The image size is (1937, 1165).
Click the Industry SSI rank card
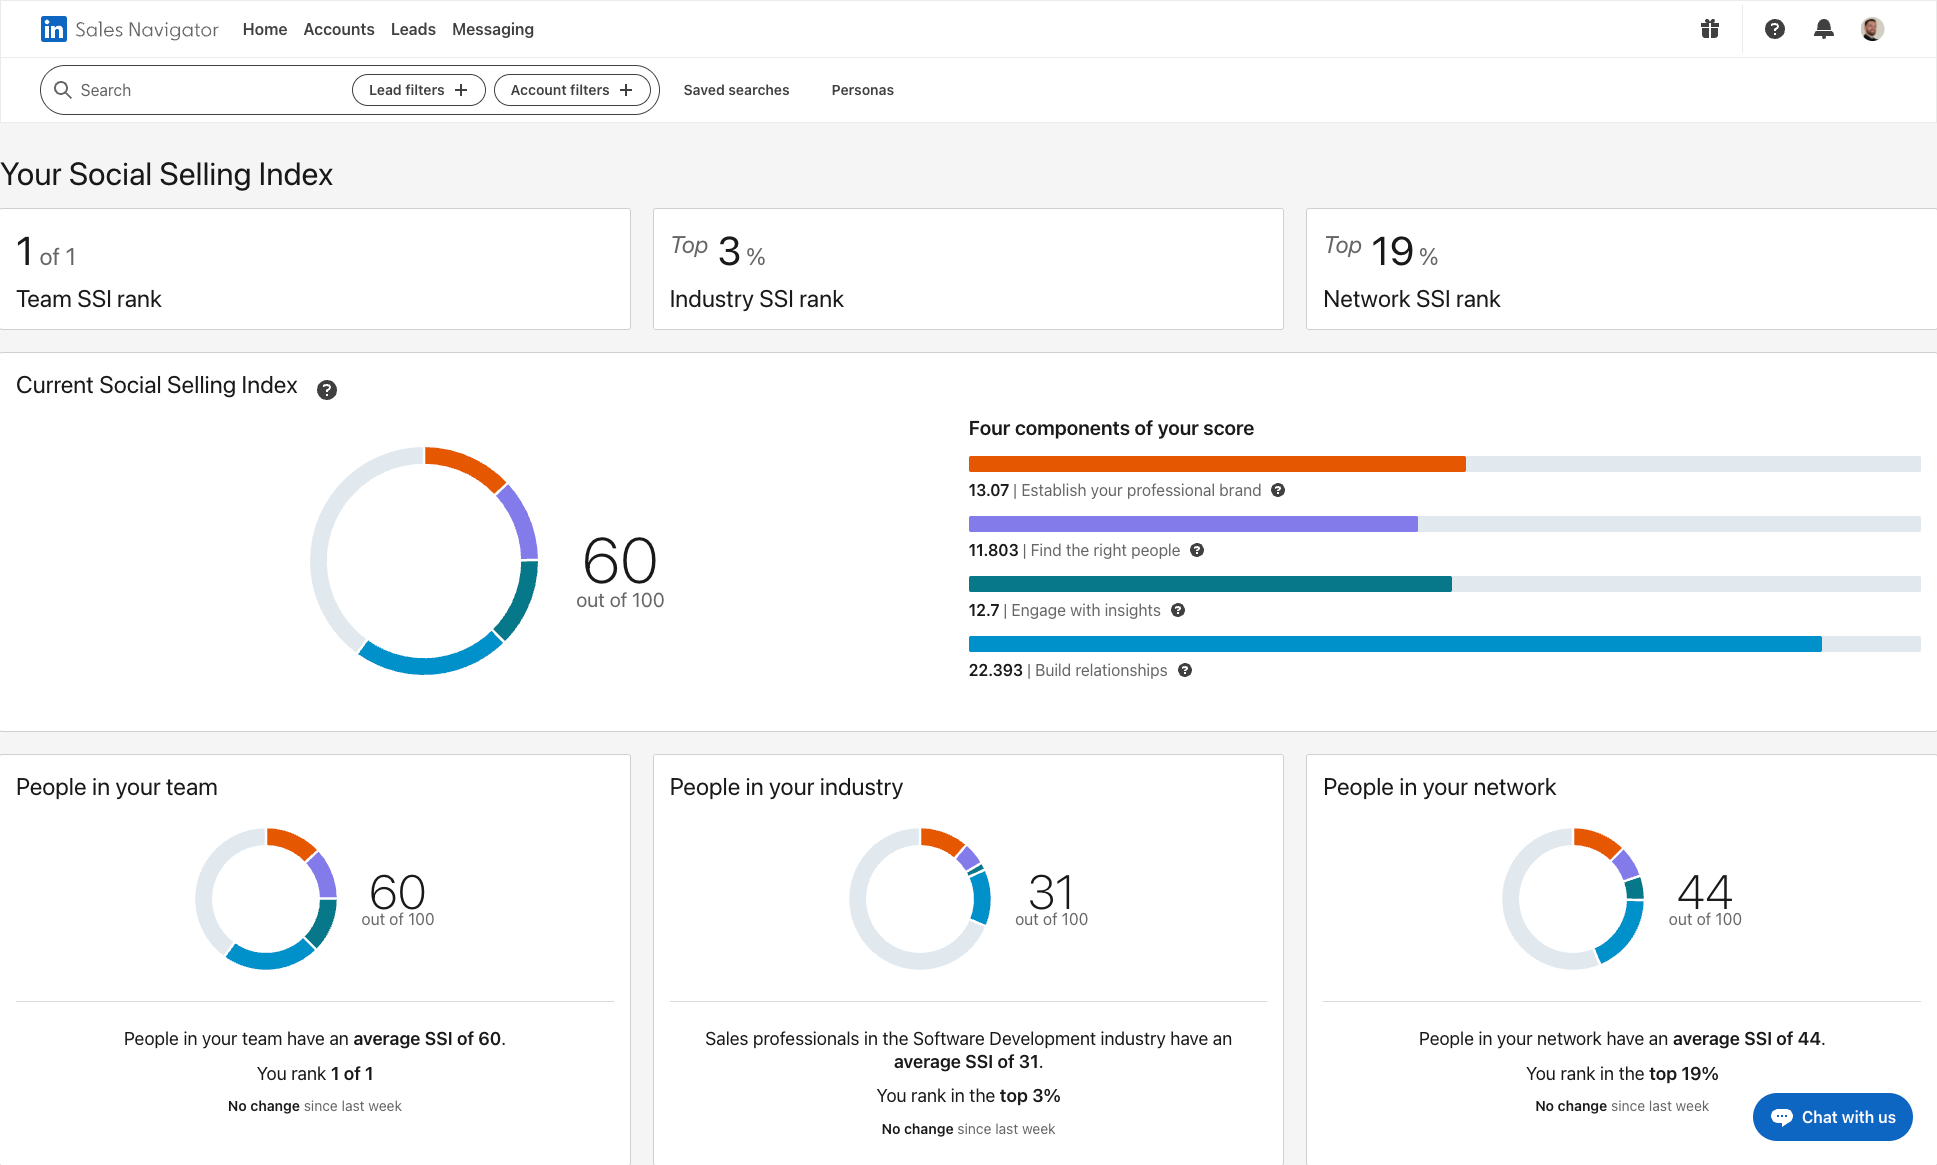pos(968,269)
